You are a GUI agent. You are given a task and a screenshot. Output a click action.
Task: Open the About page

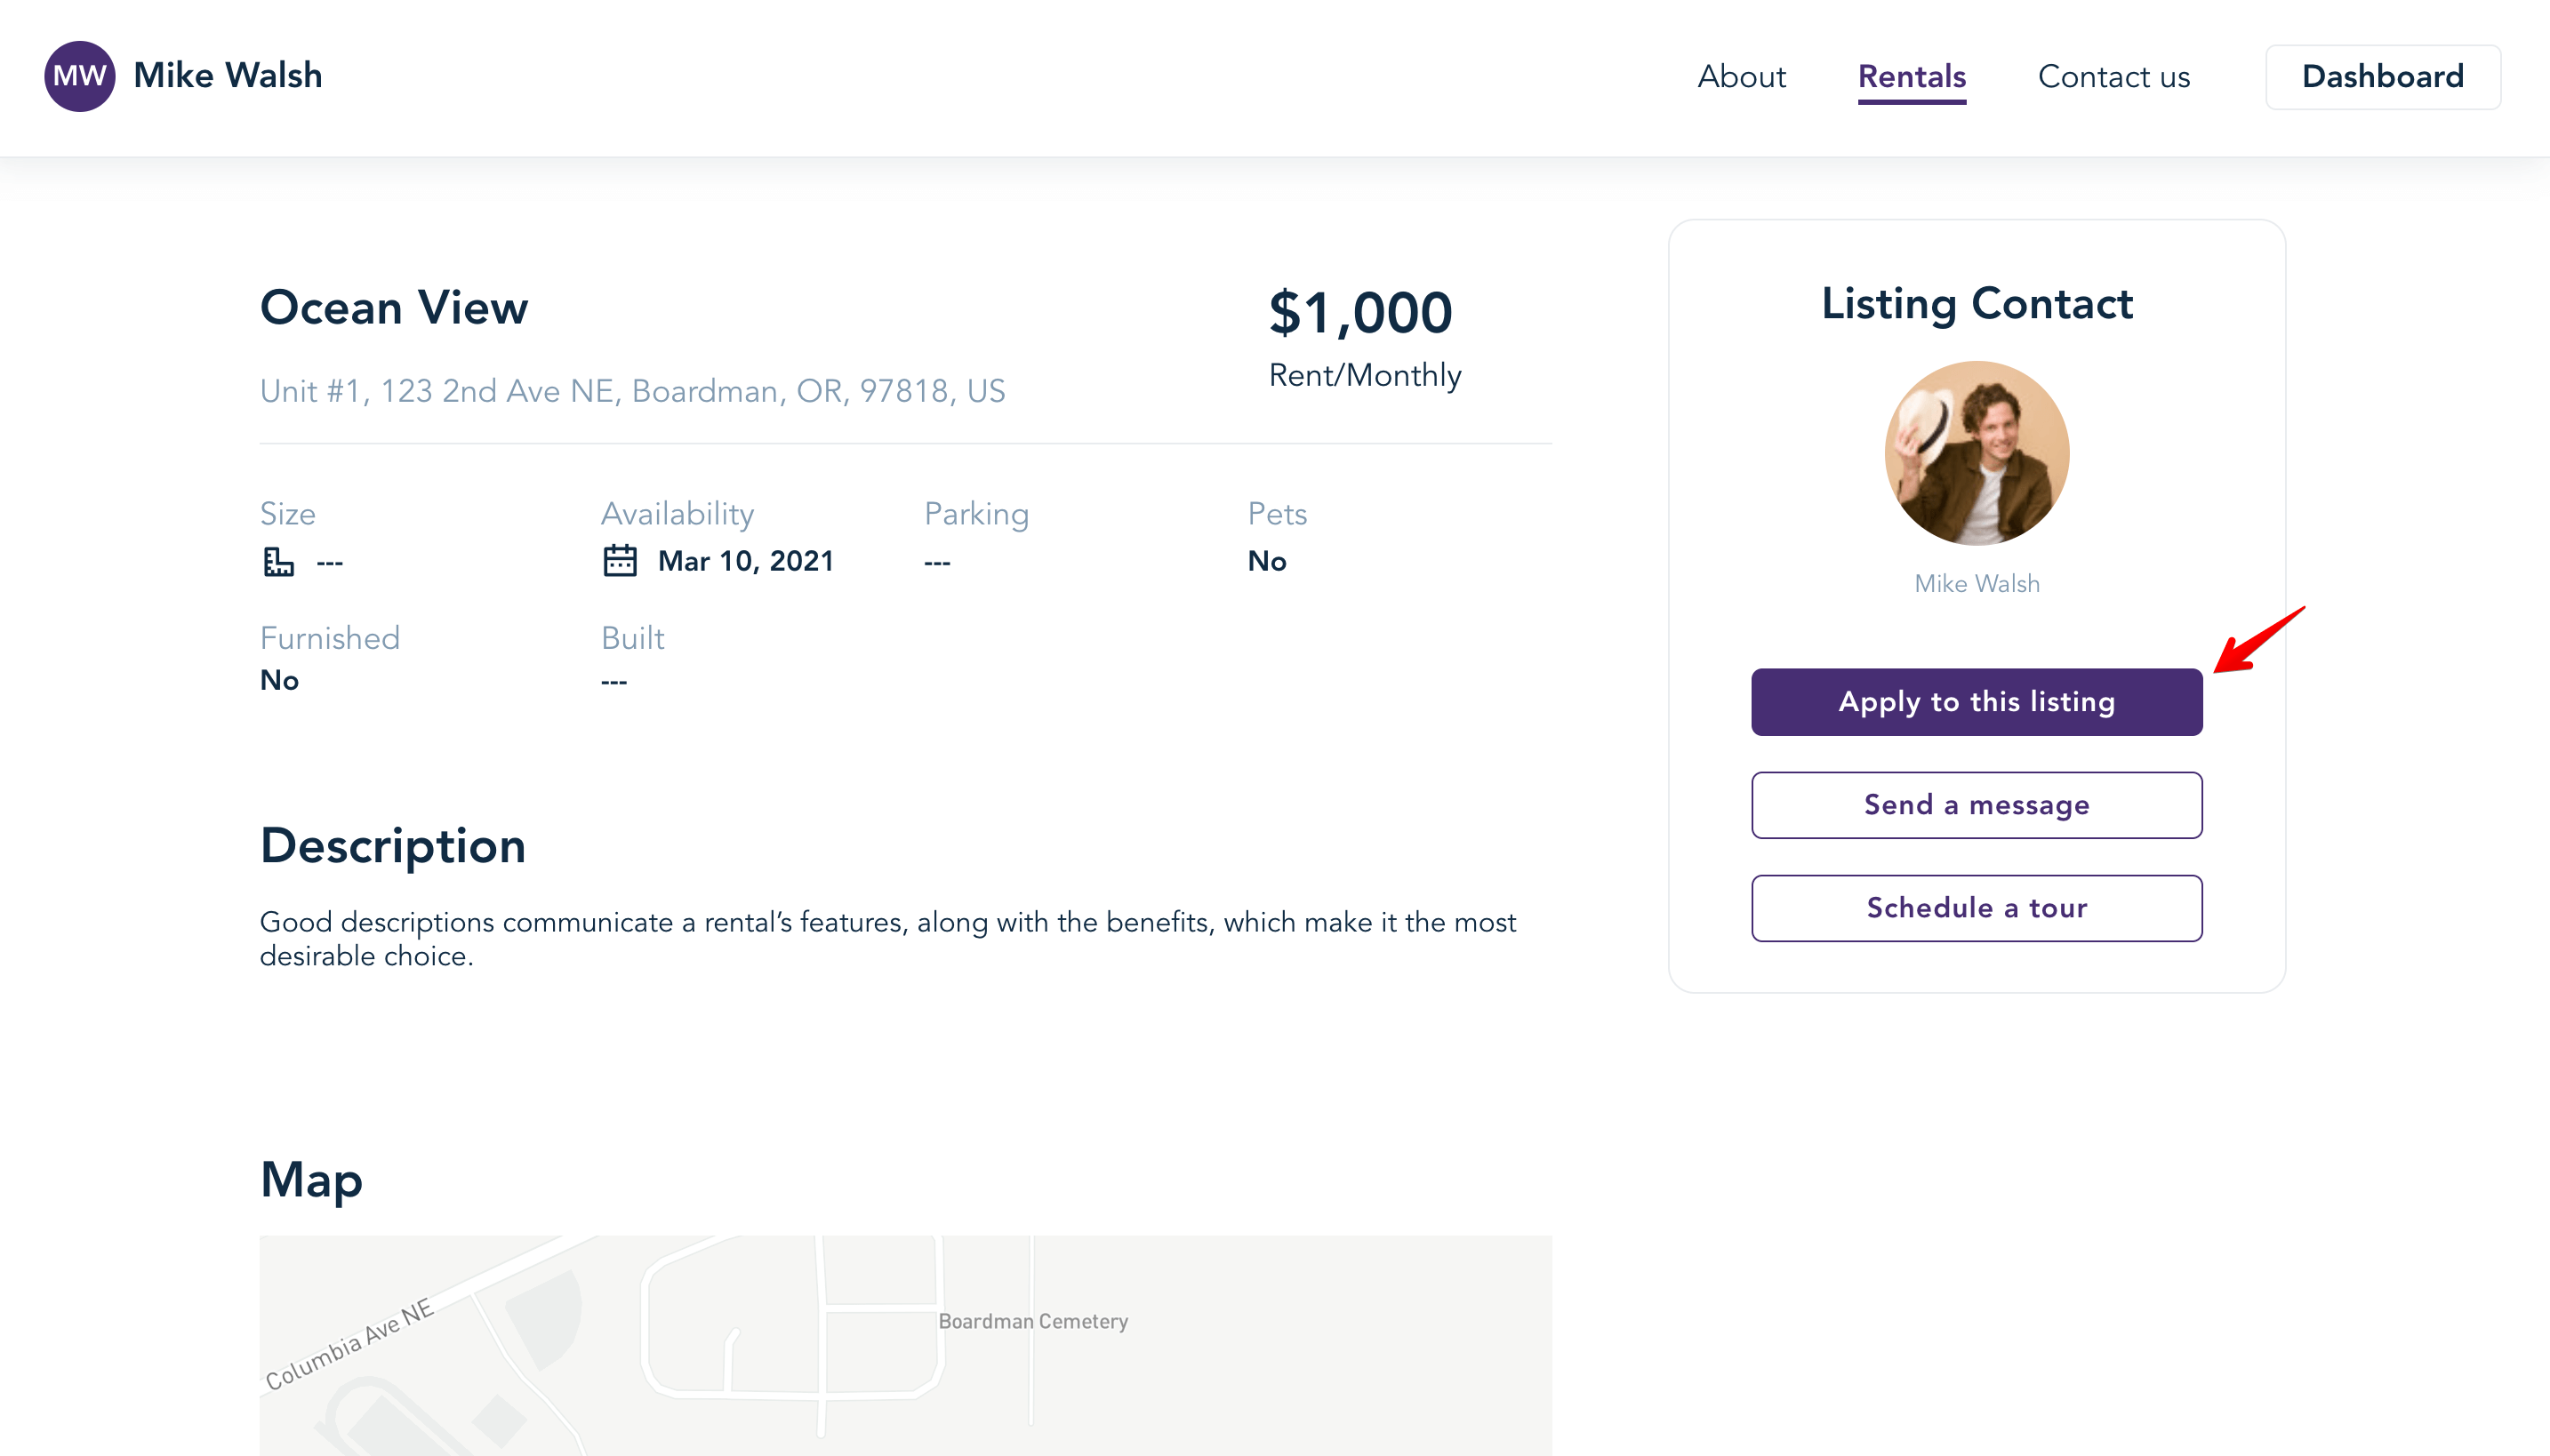click(x=1741, y=77)
